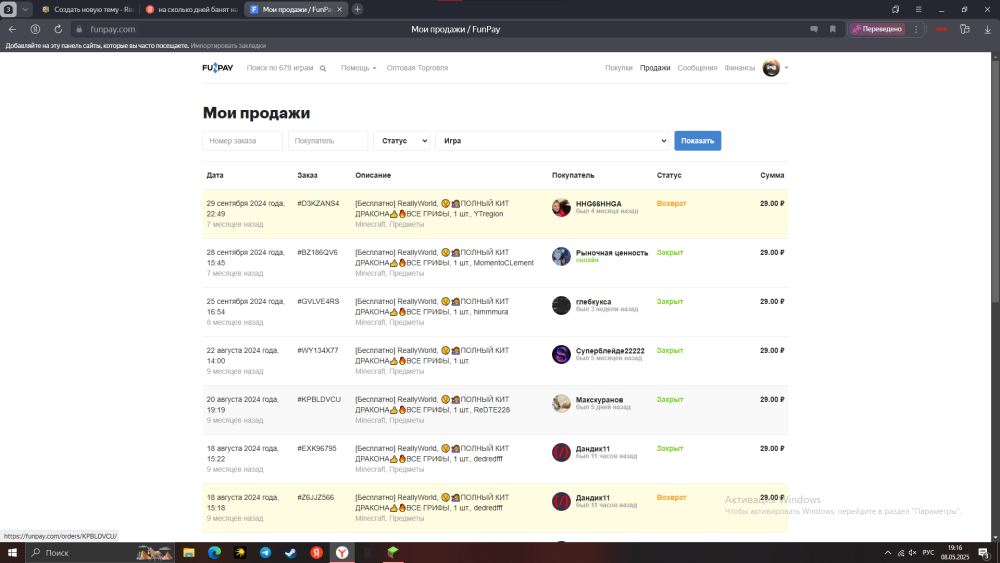
Task: Open browser downloads arrow icon
Action: [987, 29]
